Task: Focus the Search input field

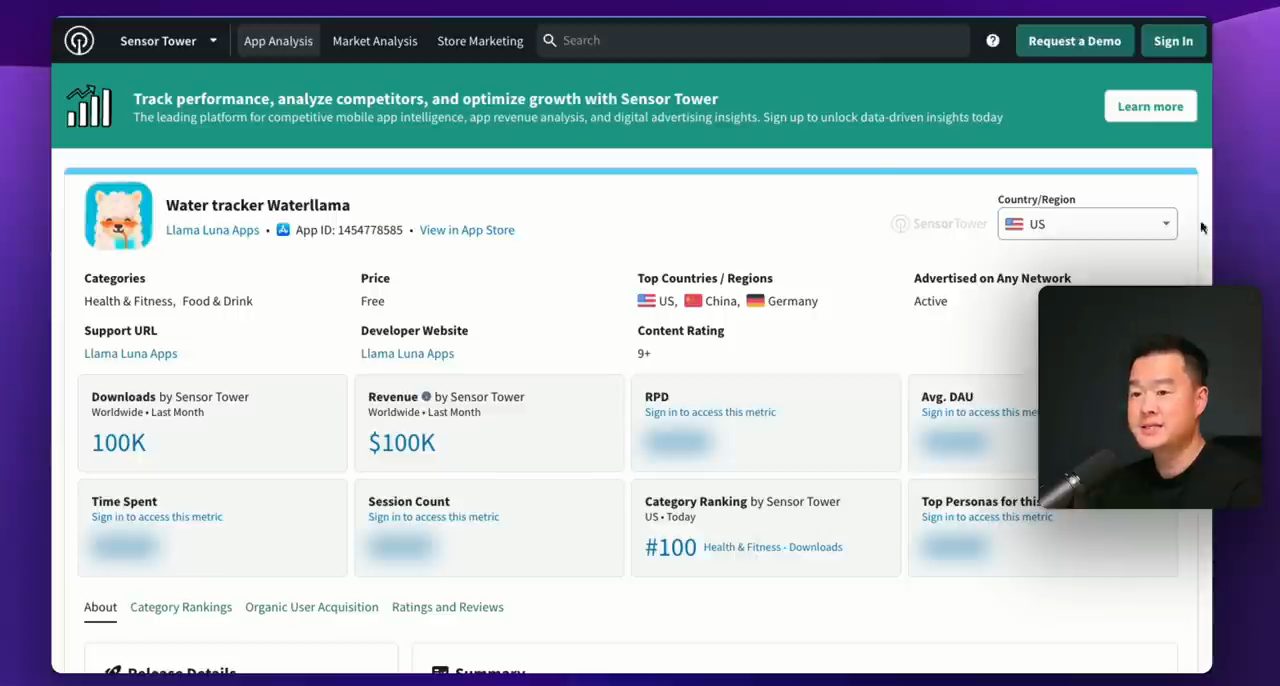Action: point(754,41)
